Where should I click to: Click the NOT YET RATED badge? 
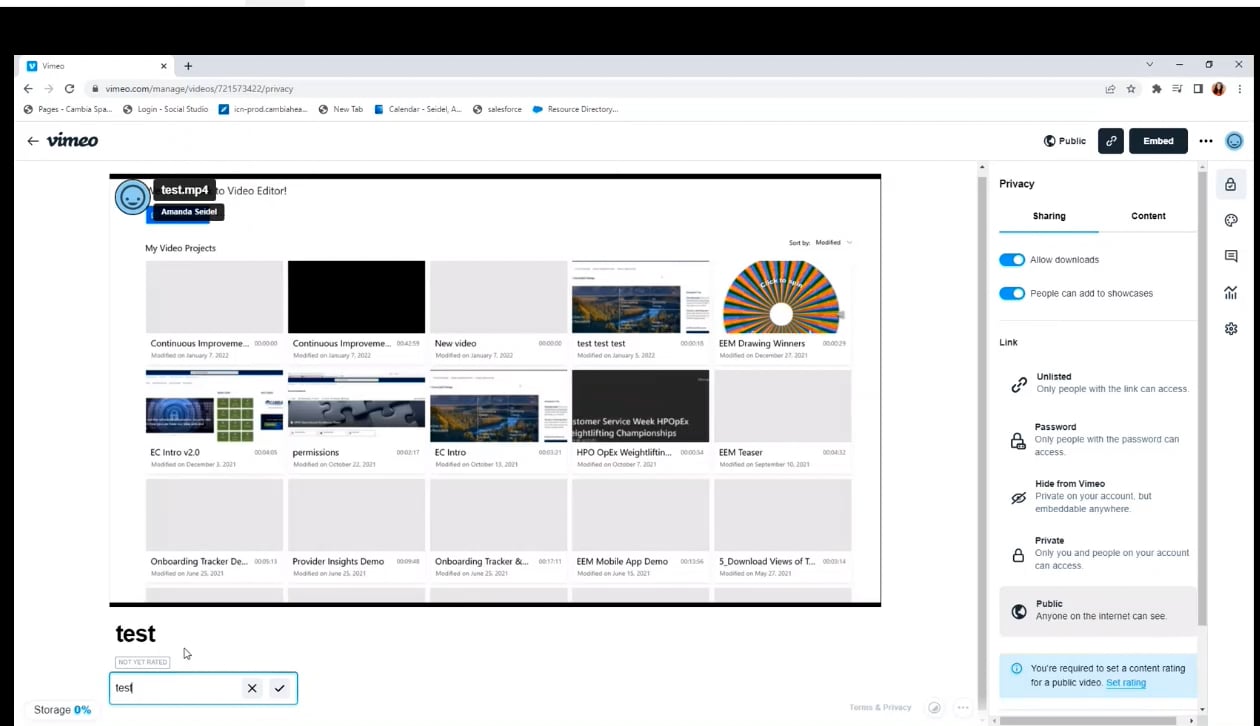tap(142, 662)
